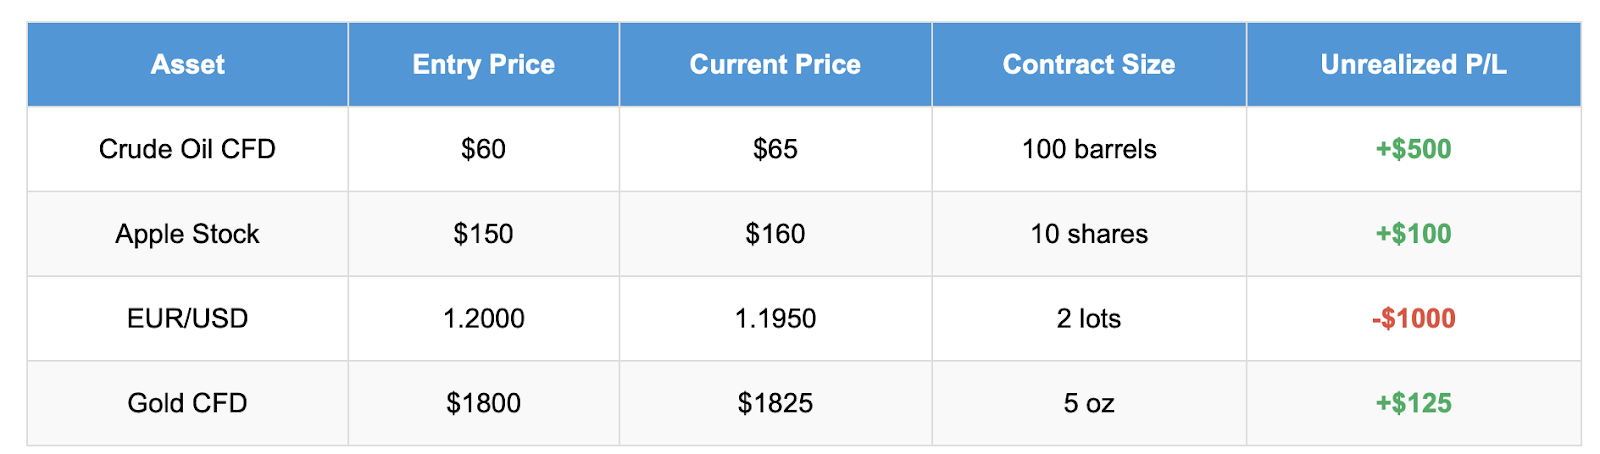Click the -$1000 loss value
Screen dimensions: 1600x454
(1413, 319)
